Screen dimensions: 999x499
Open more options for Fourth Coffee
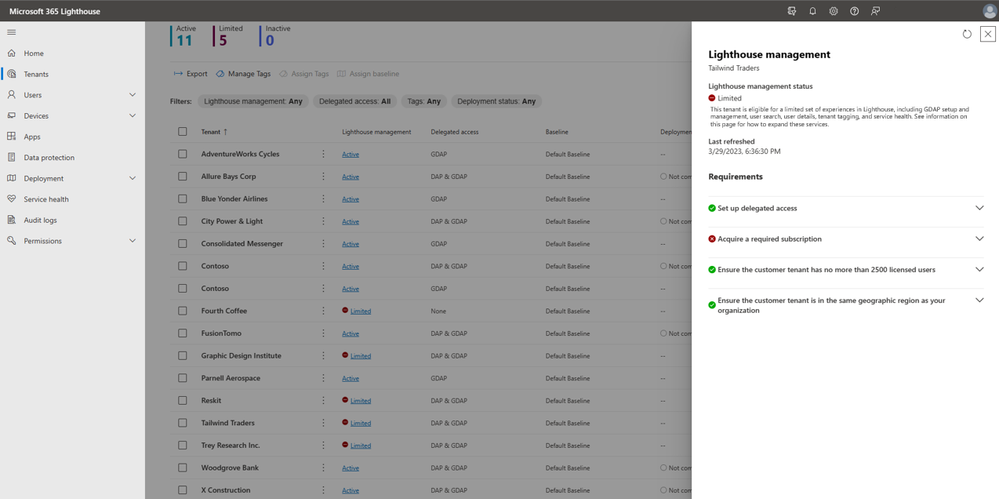click(x=323, y=310)
